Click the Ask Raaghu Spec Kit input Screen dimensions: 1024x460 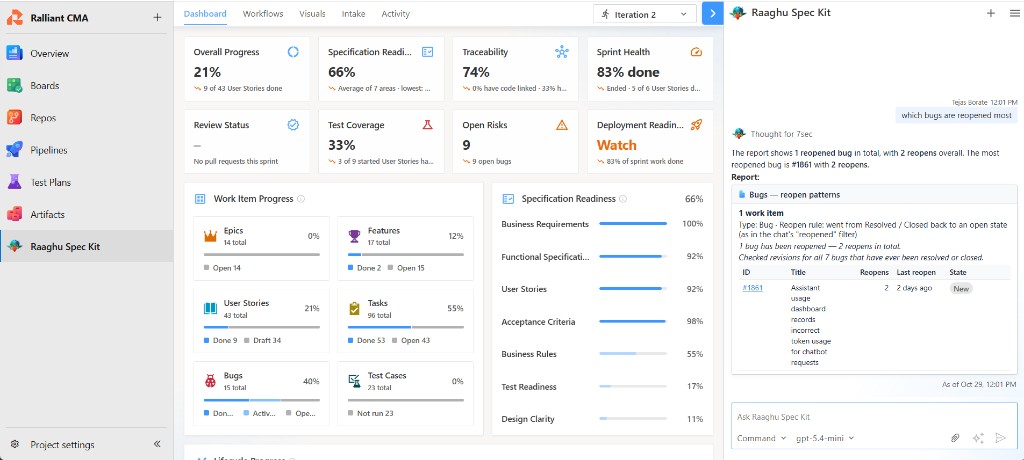pyautogui.click(x=874, y=417)
